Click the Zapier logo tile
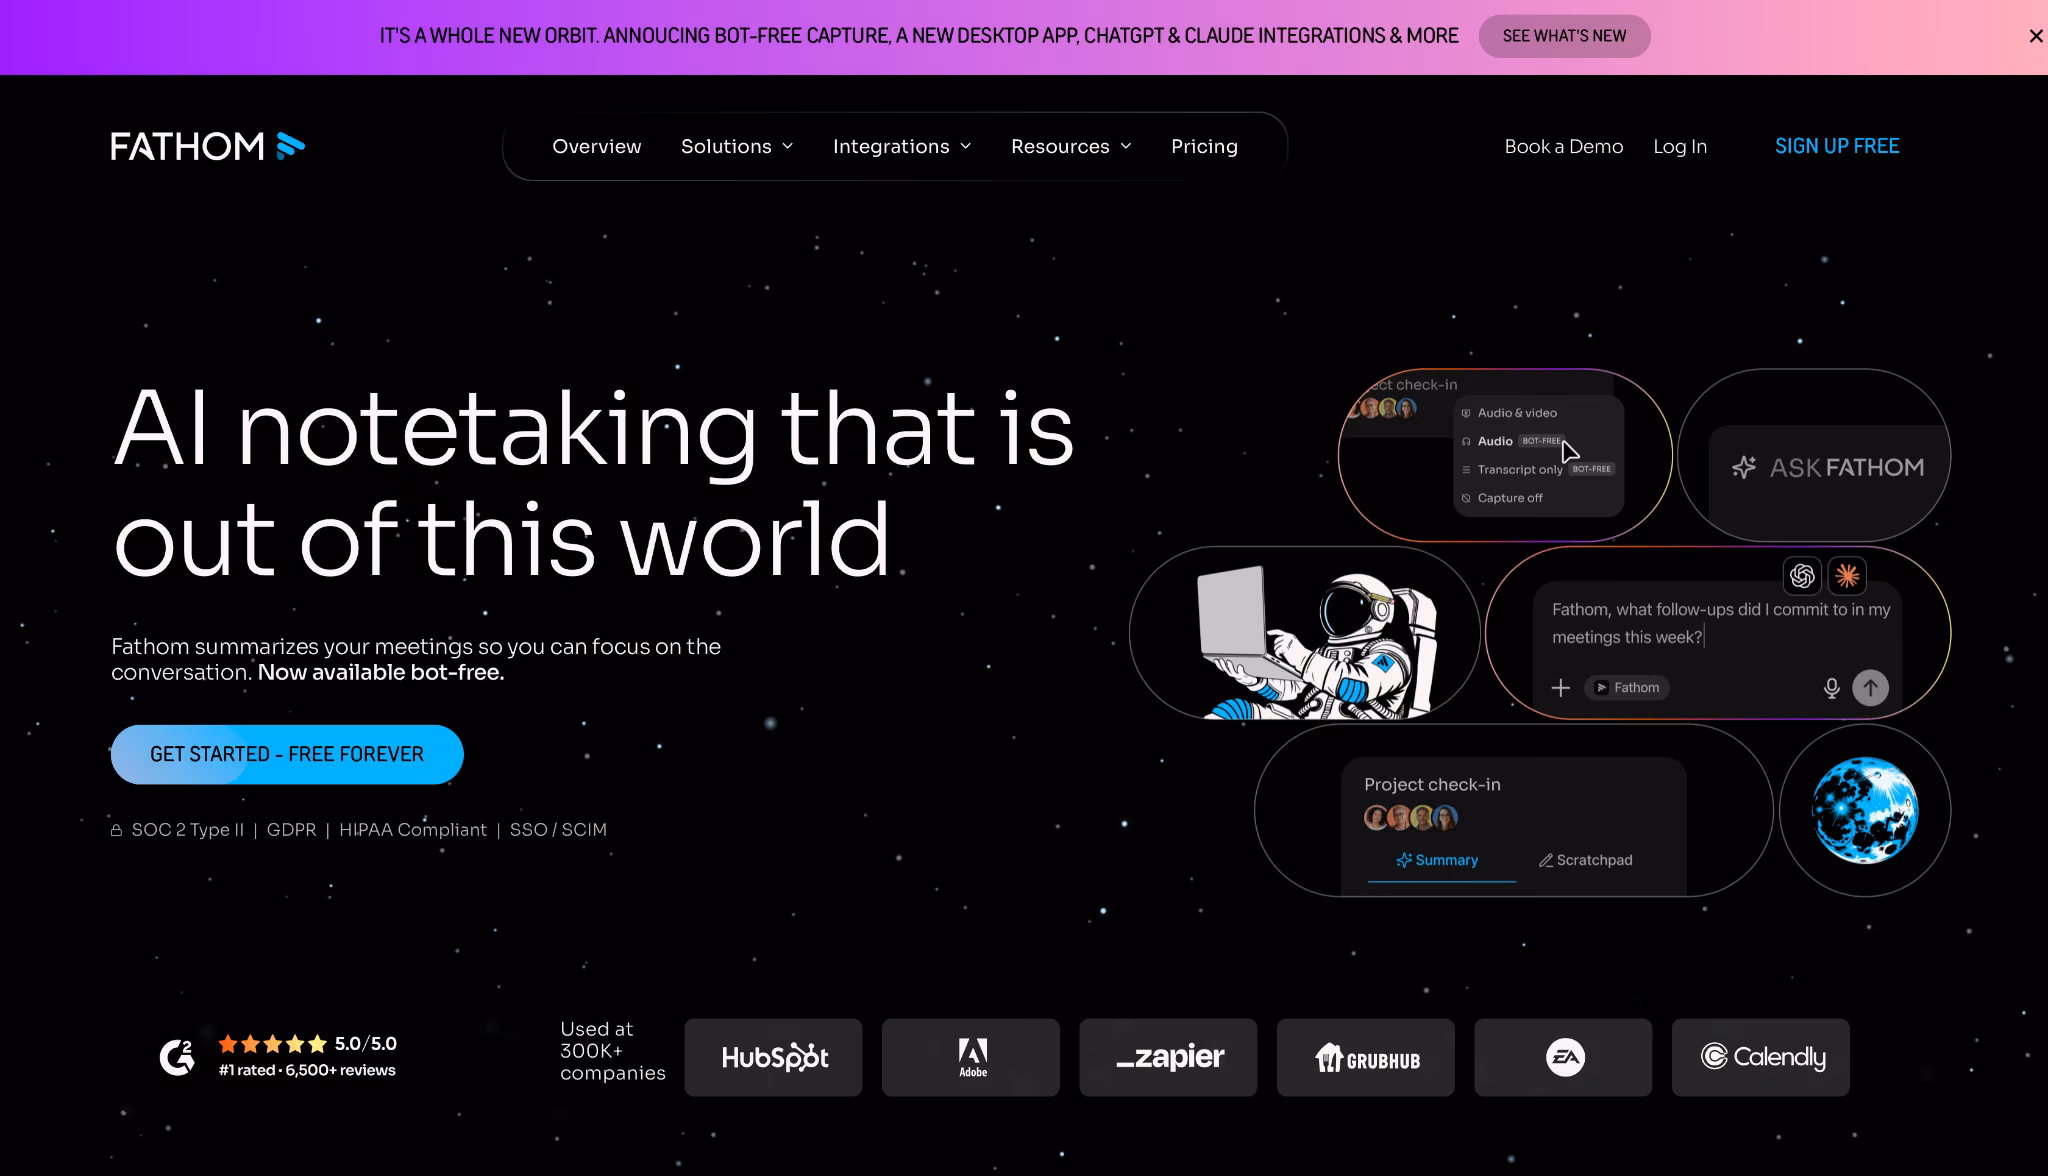 1168,1057
